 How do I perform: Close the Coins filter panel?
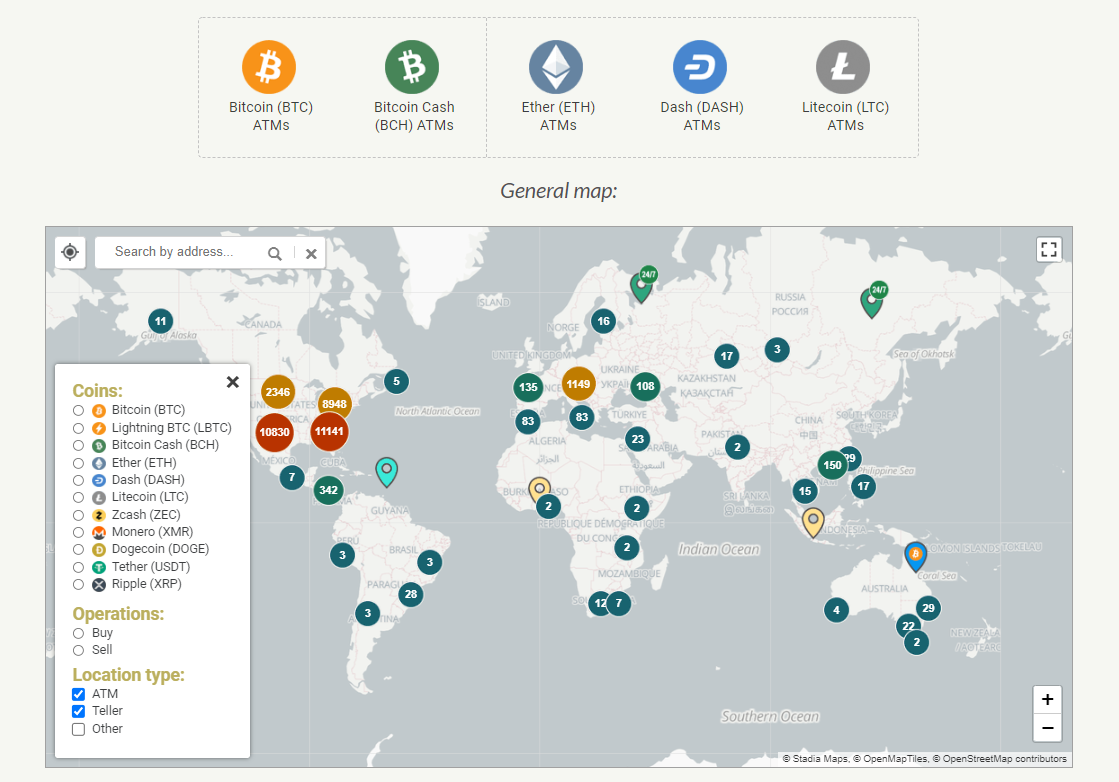[233, 382]
